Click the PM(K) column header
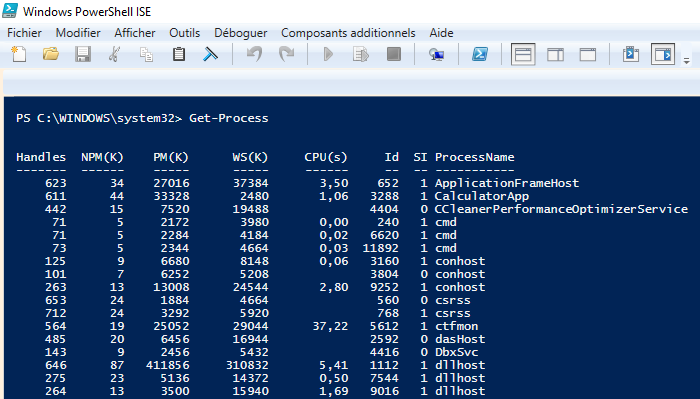The image size is (700, 399). coord(171,157)
